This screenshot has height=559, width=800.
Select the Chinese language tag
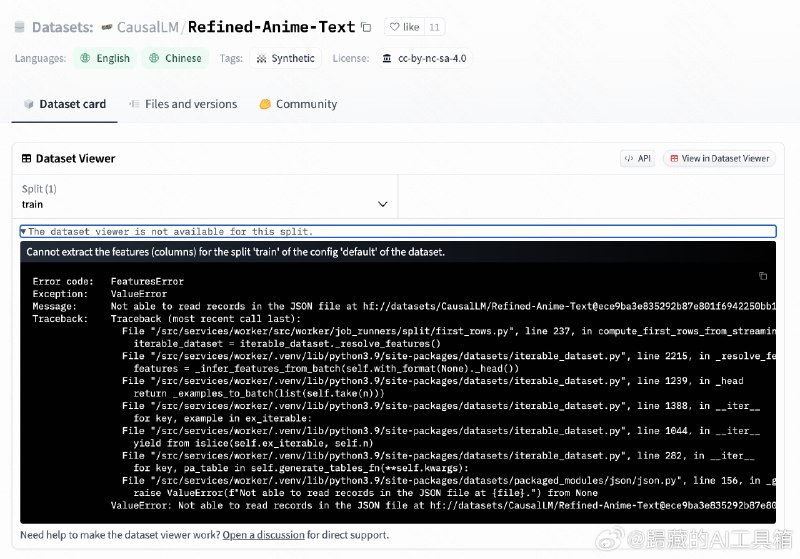pyautogui.click(x=175, y=58)
